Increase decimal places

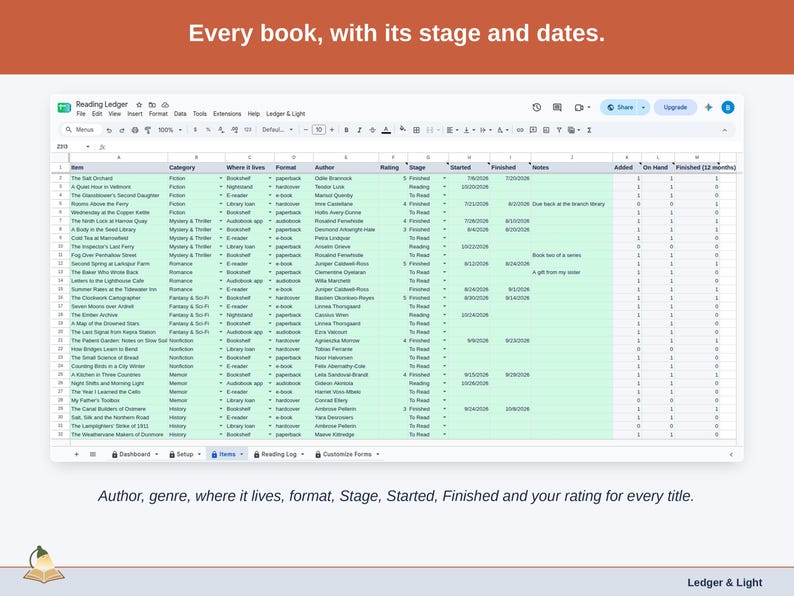pos(234,130)
